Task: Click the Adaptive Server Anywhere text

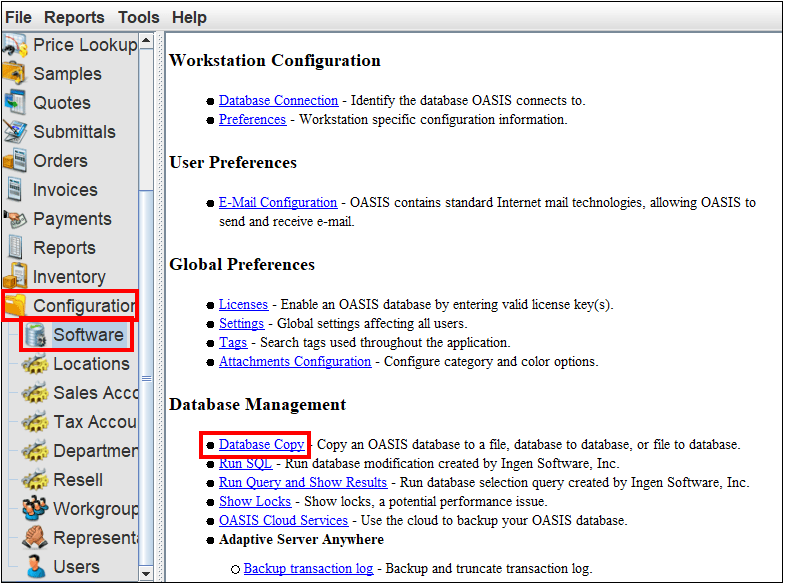Action: point(301,540)
